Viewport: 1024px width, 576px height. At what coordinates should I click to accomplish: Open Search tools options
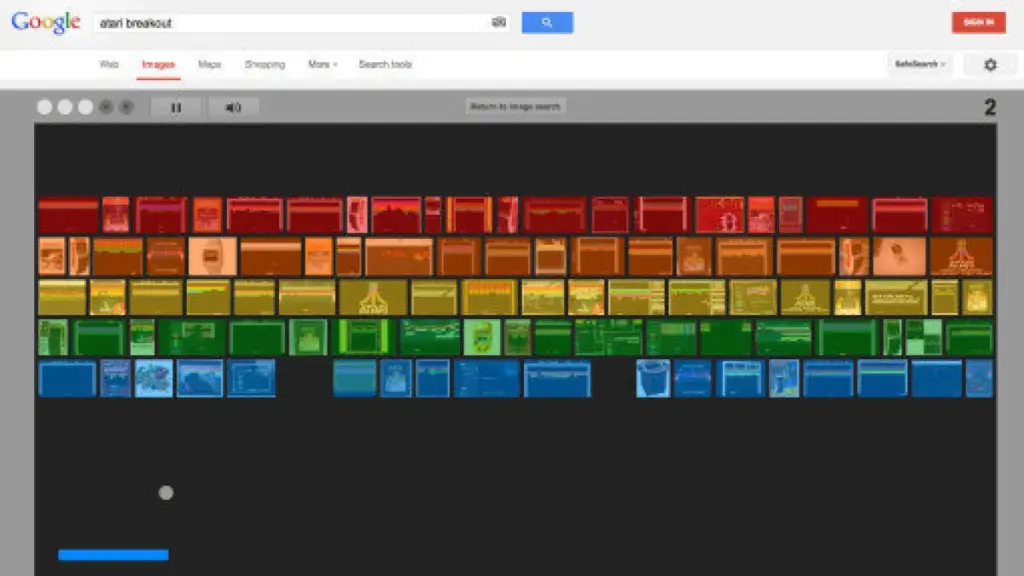385,64
